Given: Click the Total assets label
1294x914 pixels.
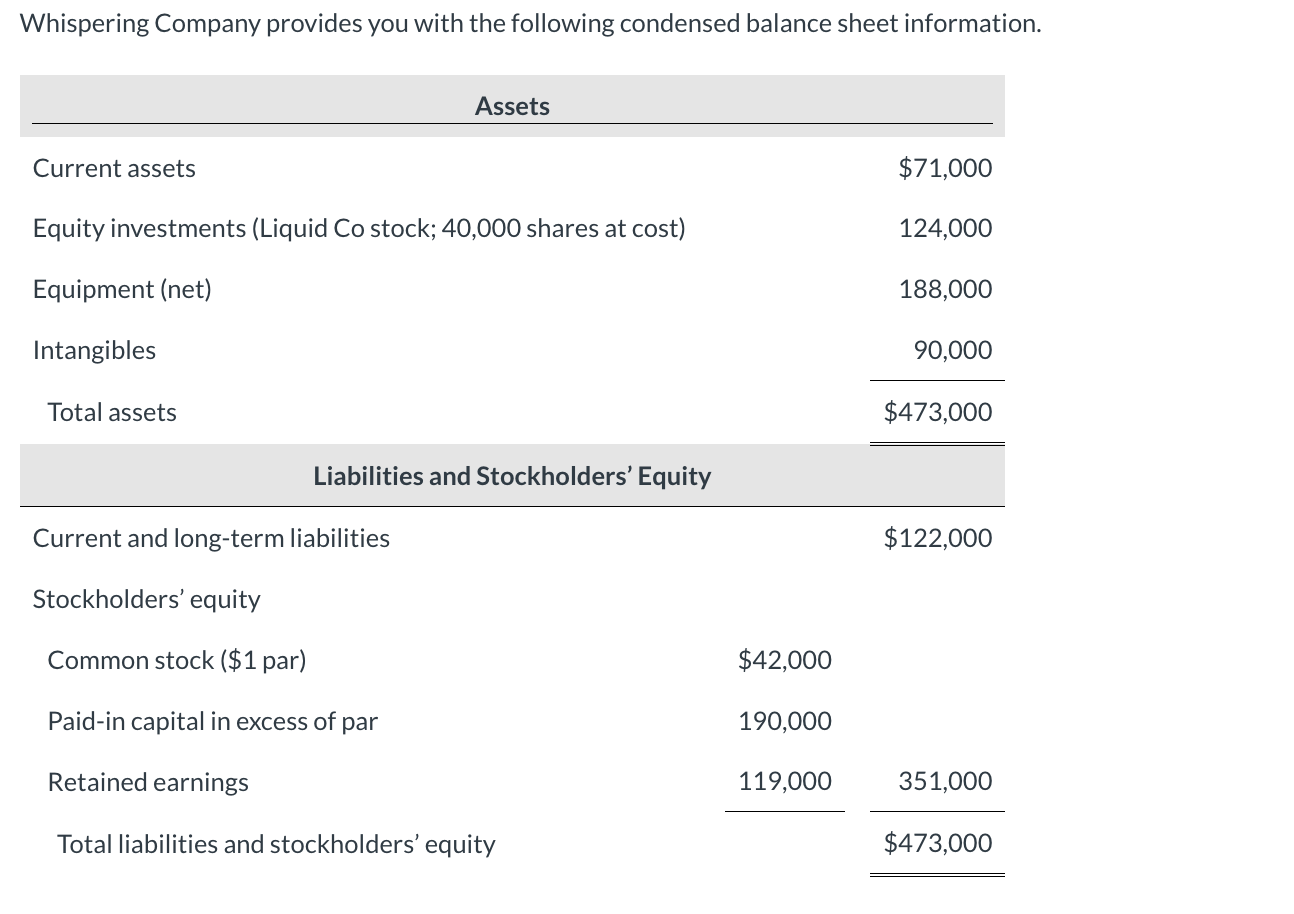Looking at the screenshot, I should coord(112,413).
